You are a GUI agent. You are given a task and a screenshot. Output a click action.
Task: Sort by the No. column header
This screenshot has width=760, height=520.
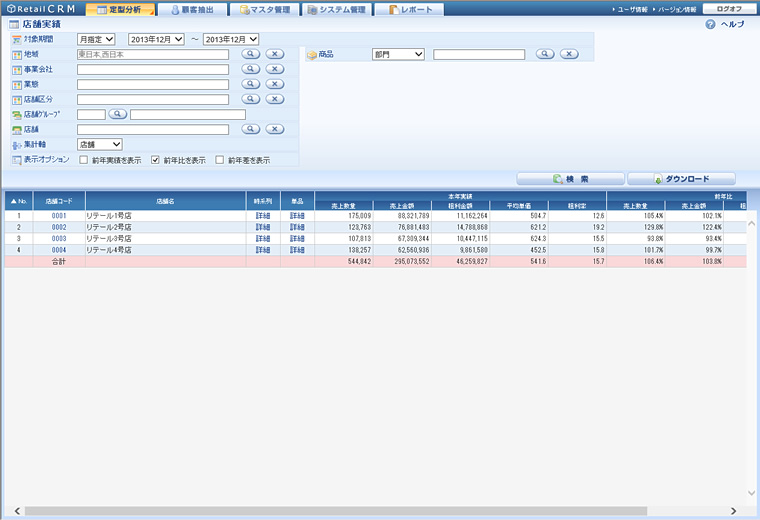pyautogui.click(x=19, y=201)
